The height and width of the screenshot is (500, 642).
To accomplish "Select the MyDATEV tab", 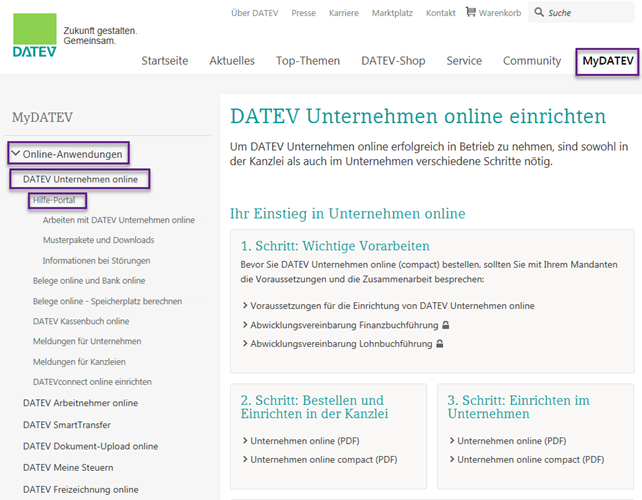I will tap(608, 61).
